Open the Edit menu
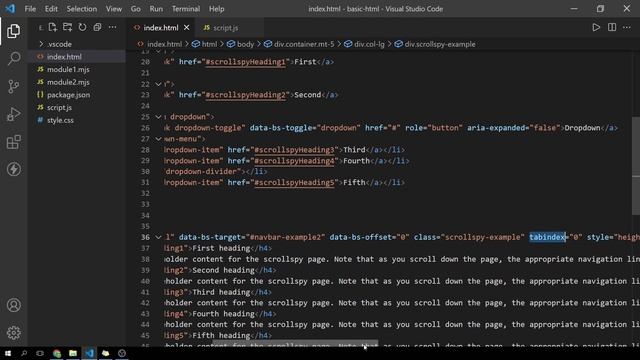Viewport: 640px width, 360px height. [51, 9]
